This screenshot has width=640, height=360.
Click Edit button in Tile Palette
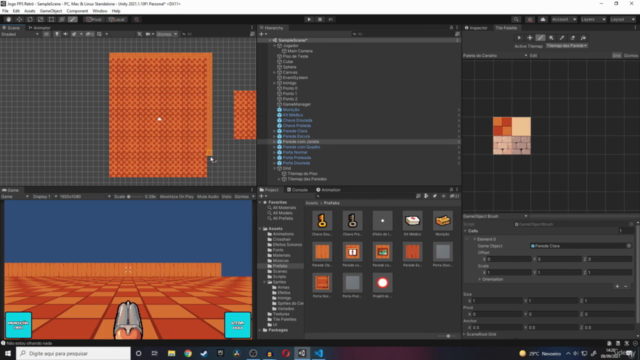tap(533, 56)
